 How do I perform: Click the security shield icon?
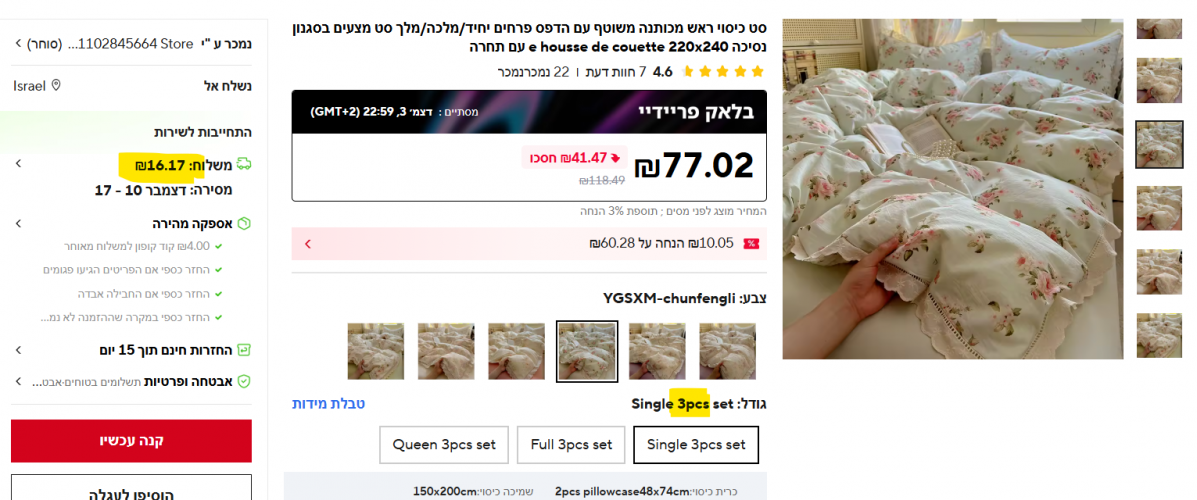point(244,381)
